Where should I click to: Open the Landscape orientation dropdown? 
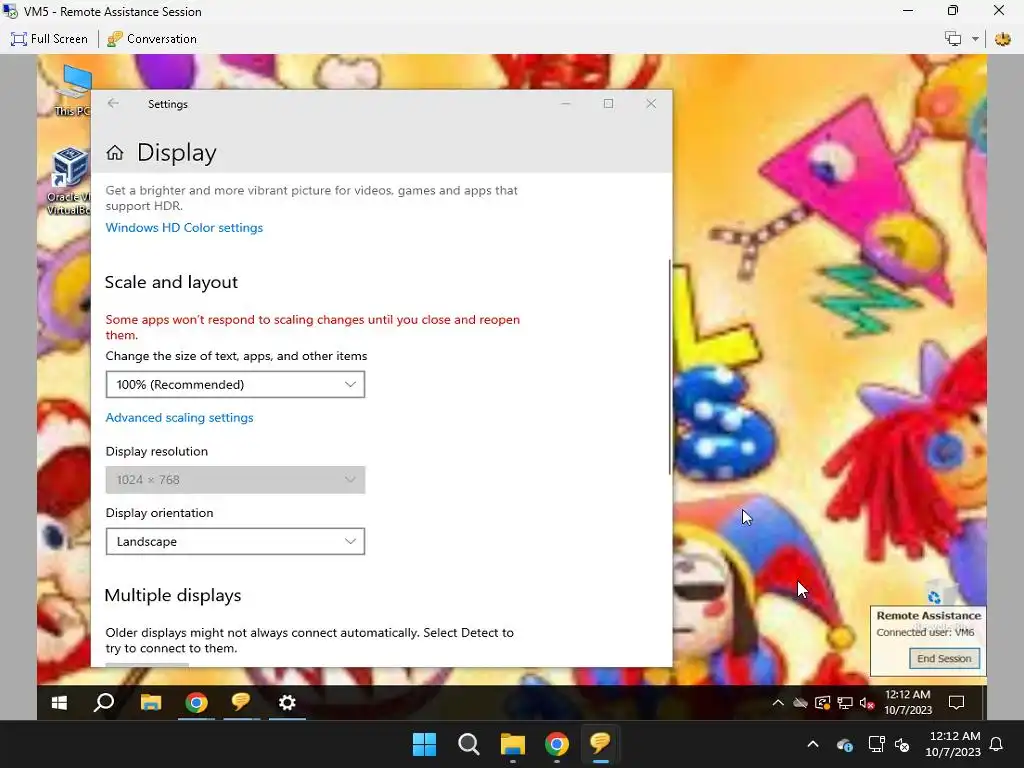[235, 541]
